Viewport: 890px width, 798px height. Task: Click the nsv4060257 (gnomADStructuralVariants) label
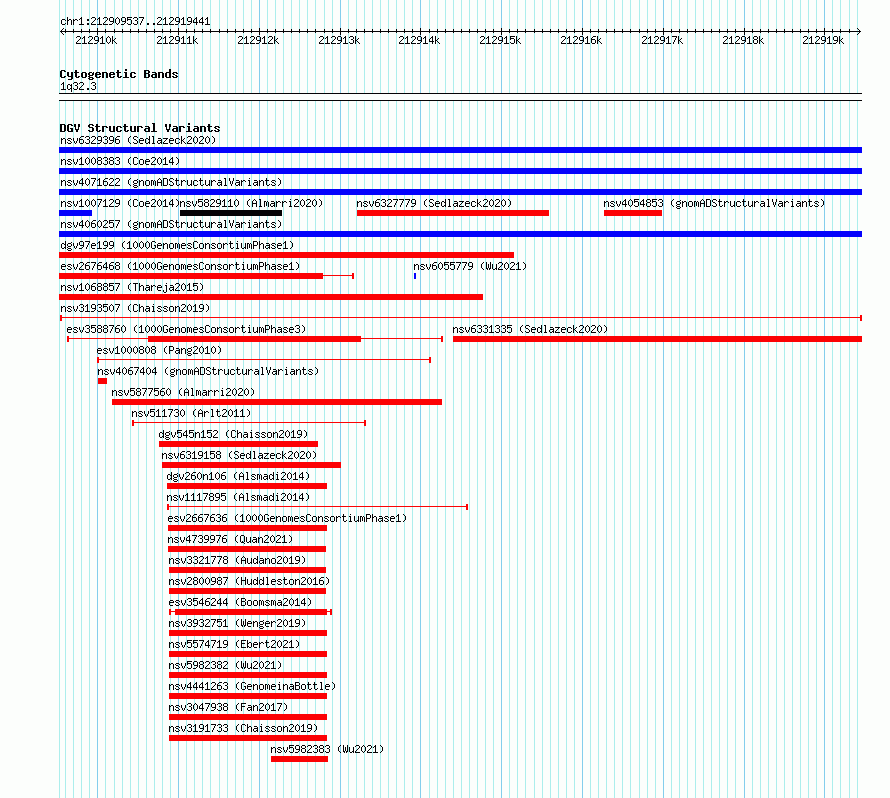point(171,224)
